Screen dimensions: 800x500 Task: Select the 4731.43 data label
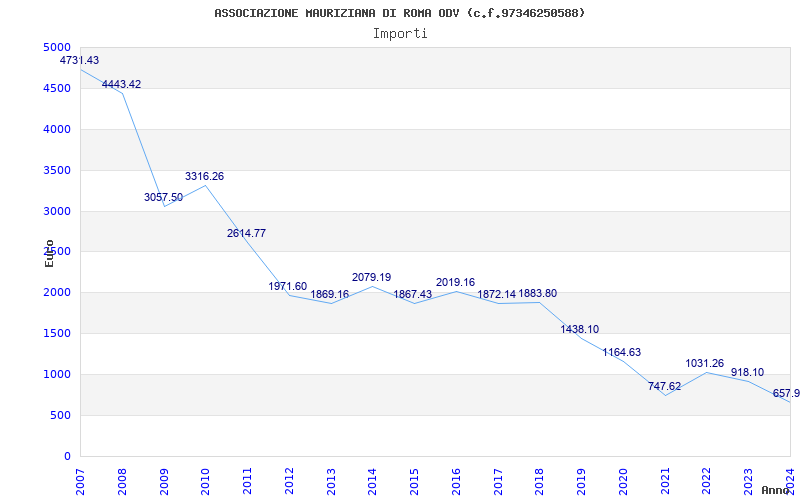coord(80,60)
